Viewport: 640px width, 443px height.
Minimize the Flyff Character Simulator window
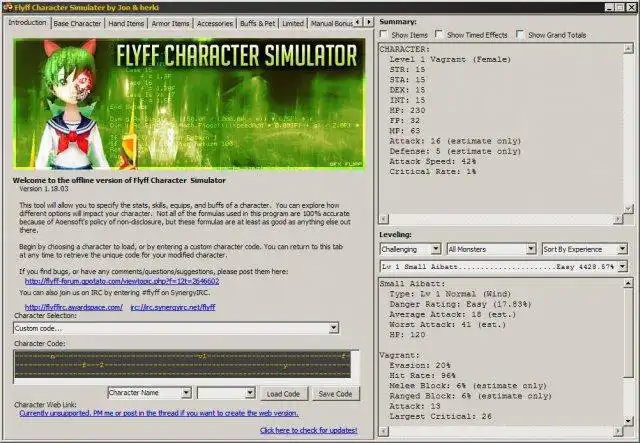pyautogui.click(x=609, y=7)
